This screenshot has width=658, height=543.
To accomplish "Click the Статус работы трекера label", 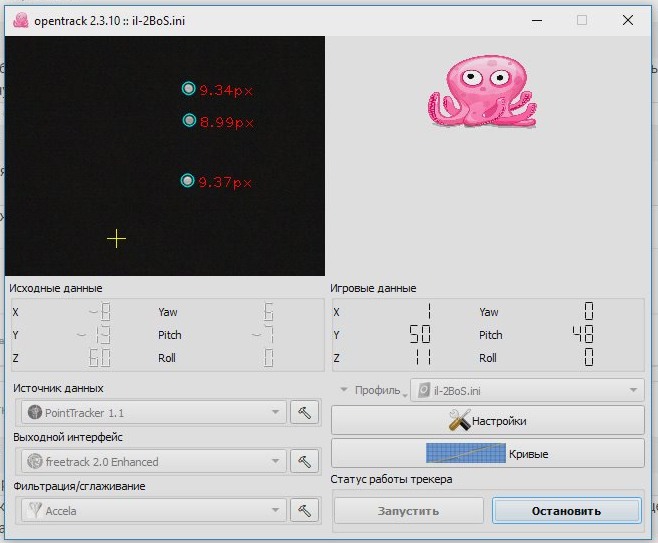I will click(x=391, y=479).
